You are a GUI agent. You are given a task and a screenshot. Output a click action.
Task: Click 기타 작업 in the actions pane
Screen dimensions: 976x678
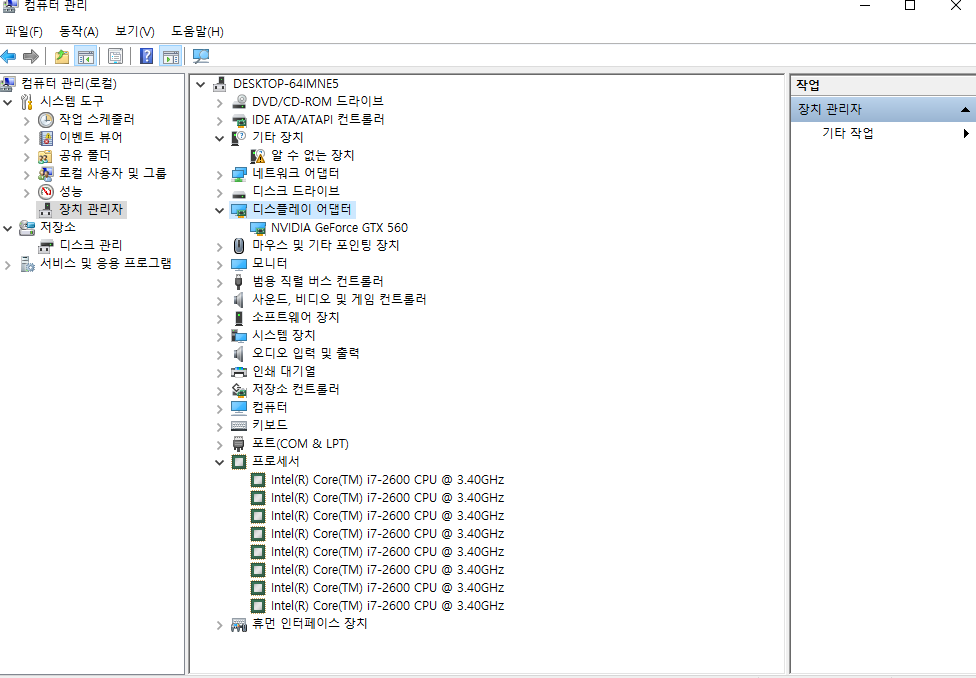tap(847, 133)
